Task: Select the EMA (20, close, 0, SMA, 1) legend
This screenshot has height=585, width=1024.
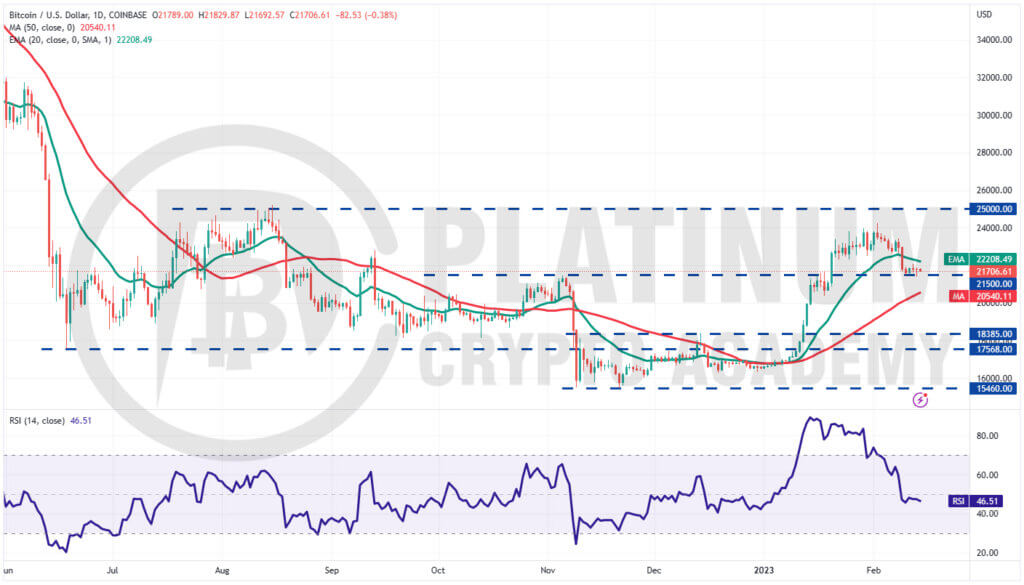Action: click(60, 40)
